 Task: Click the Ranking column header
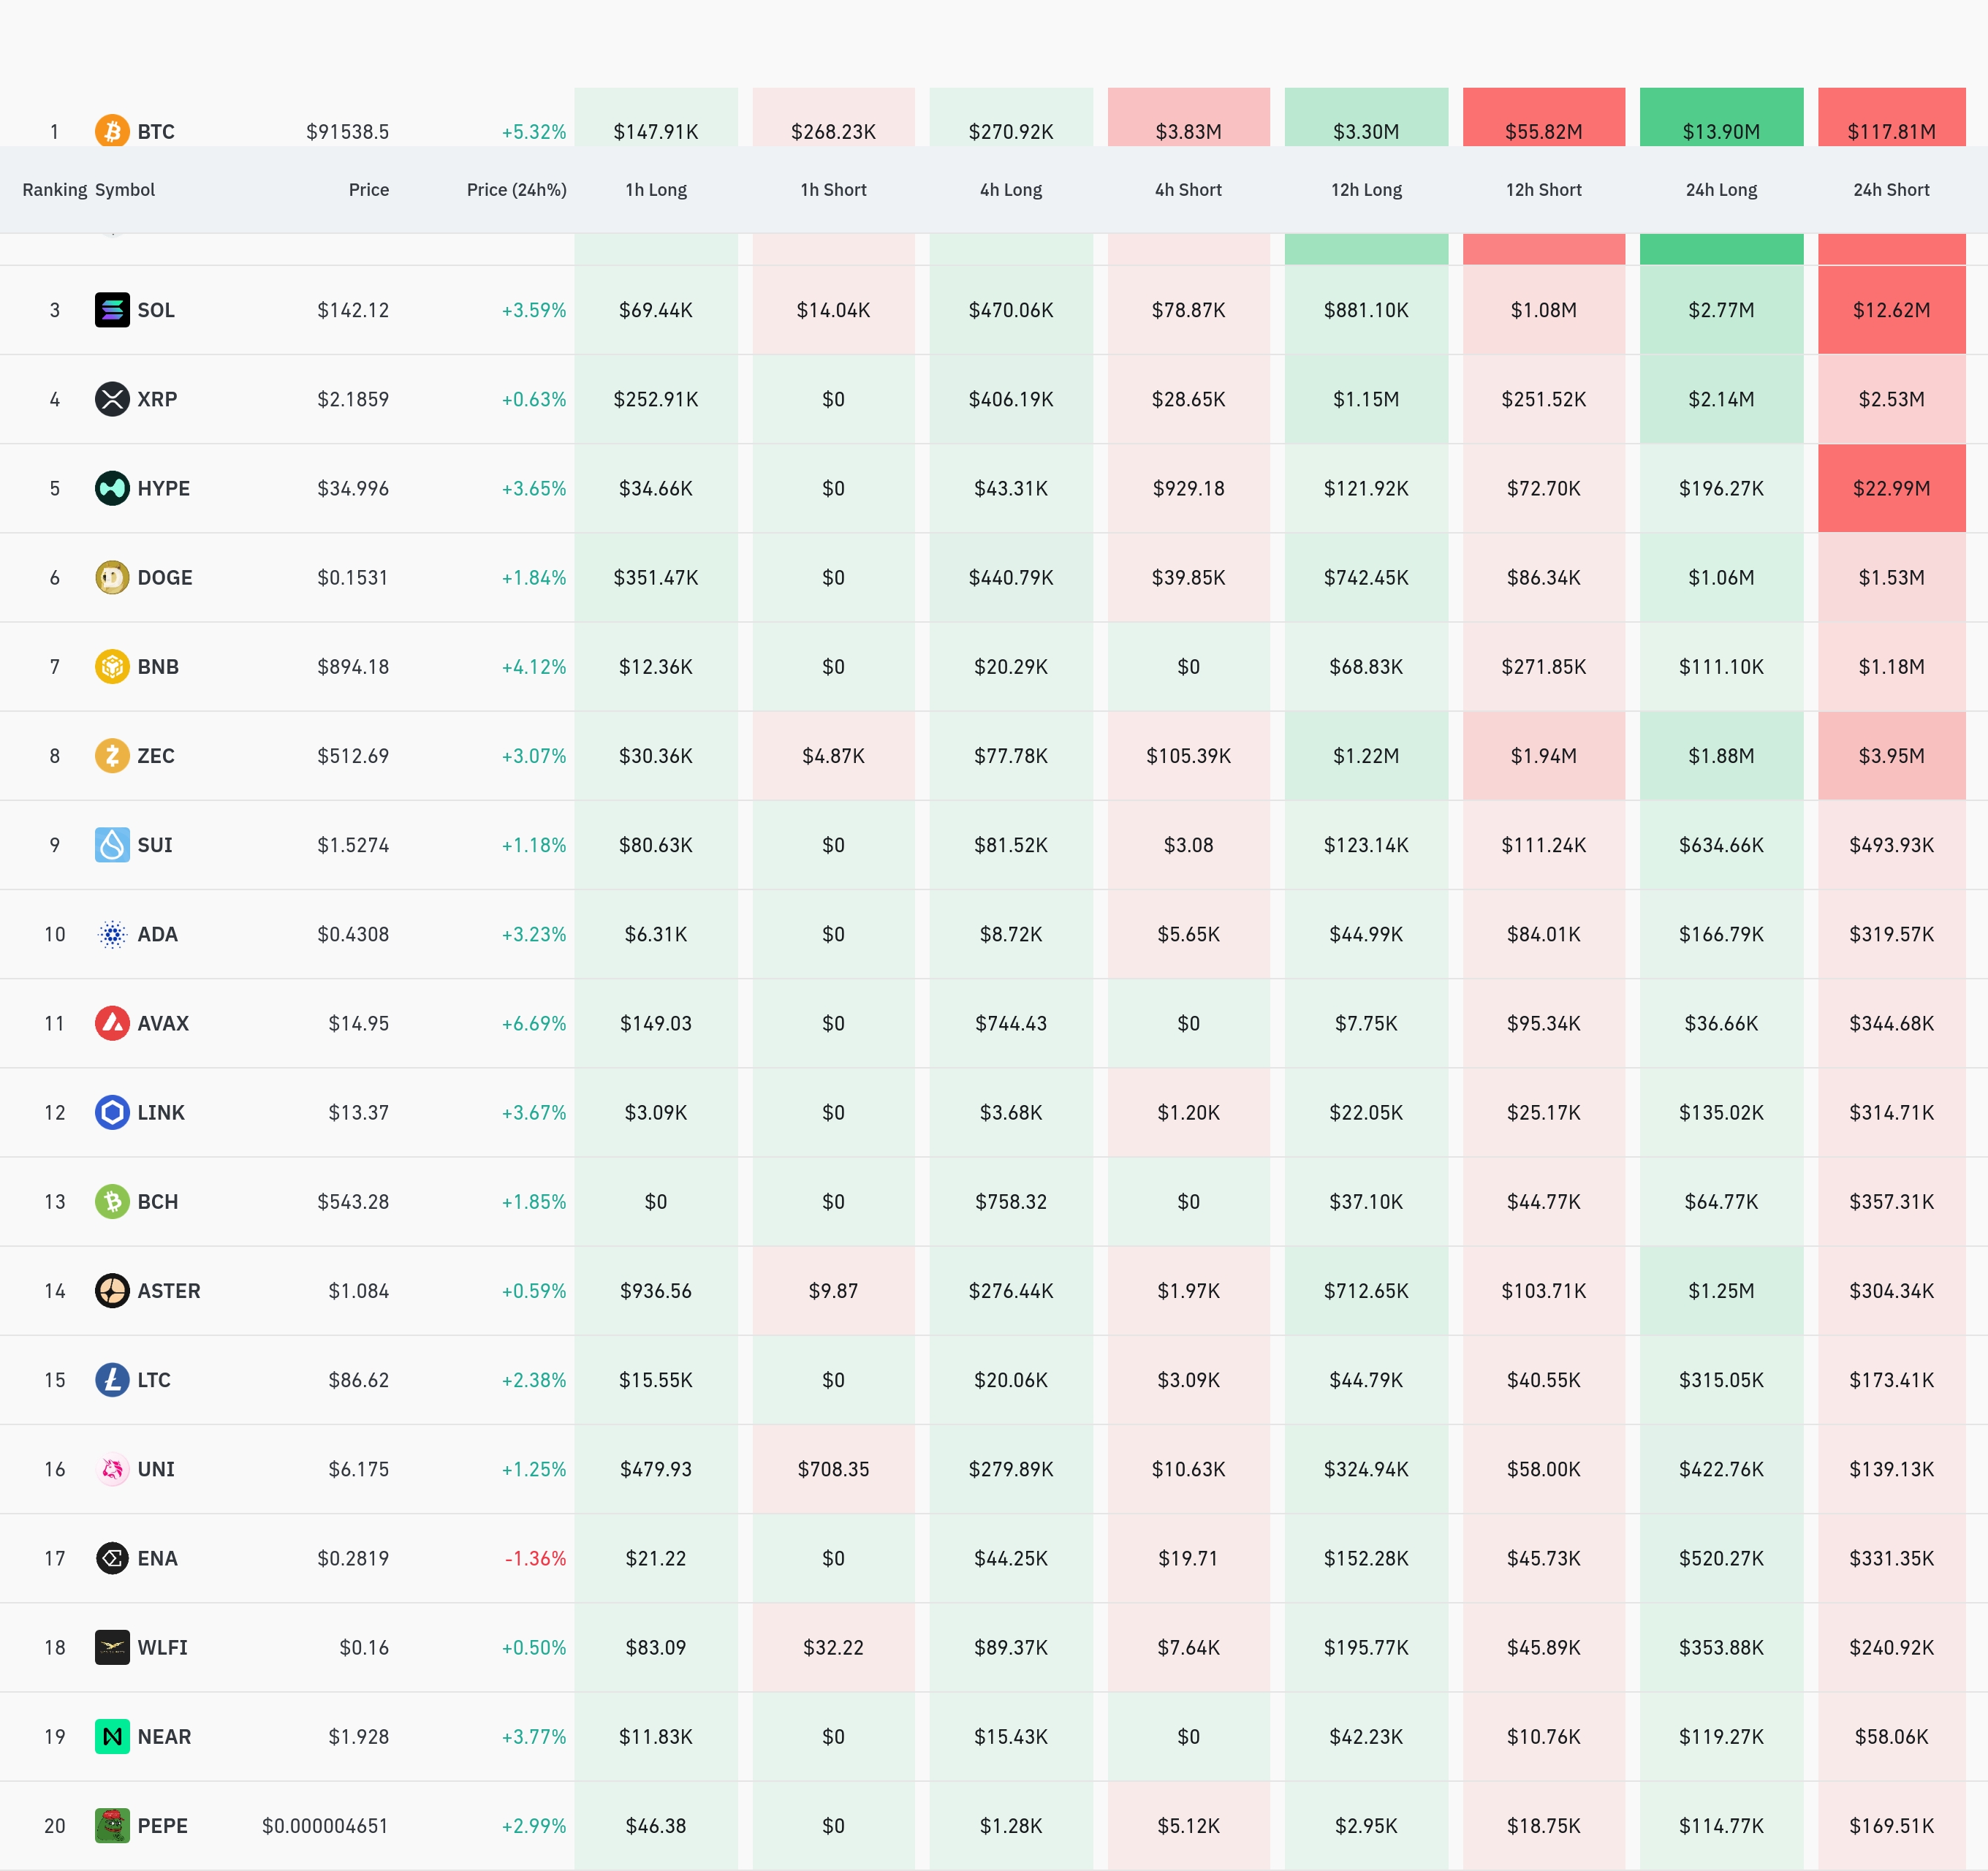point(54,190)
